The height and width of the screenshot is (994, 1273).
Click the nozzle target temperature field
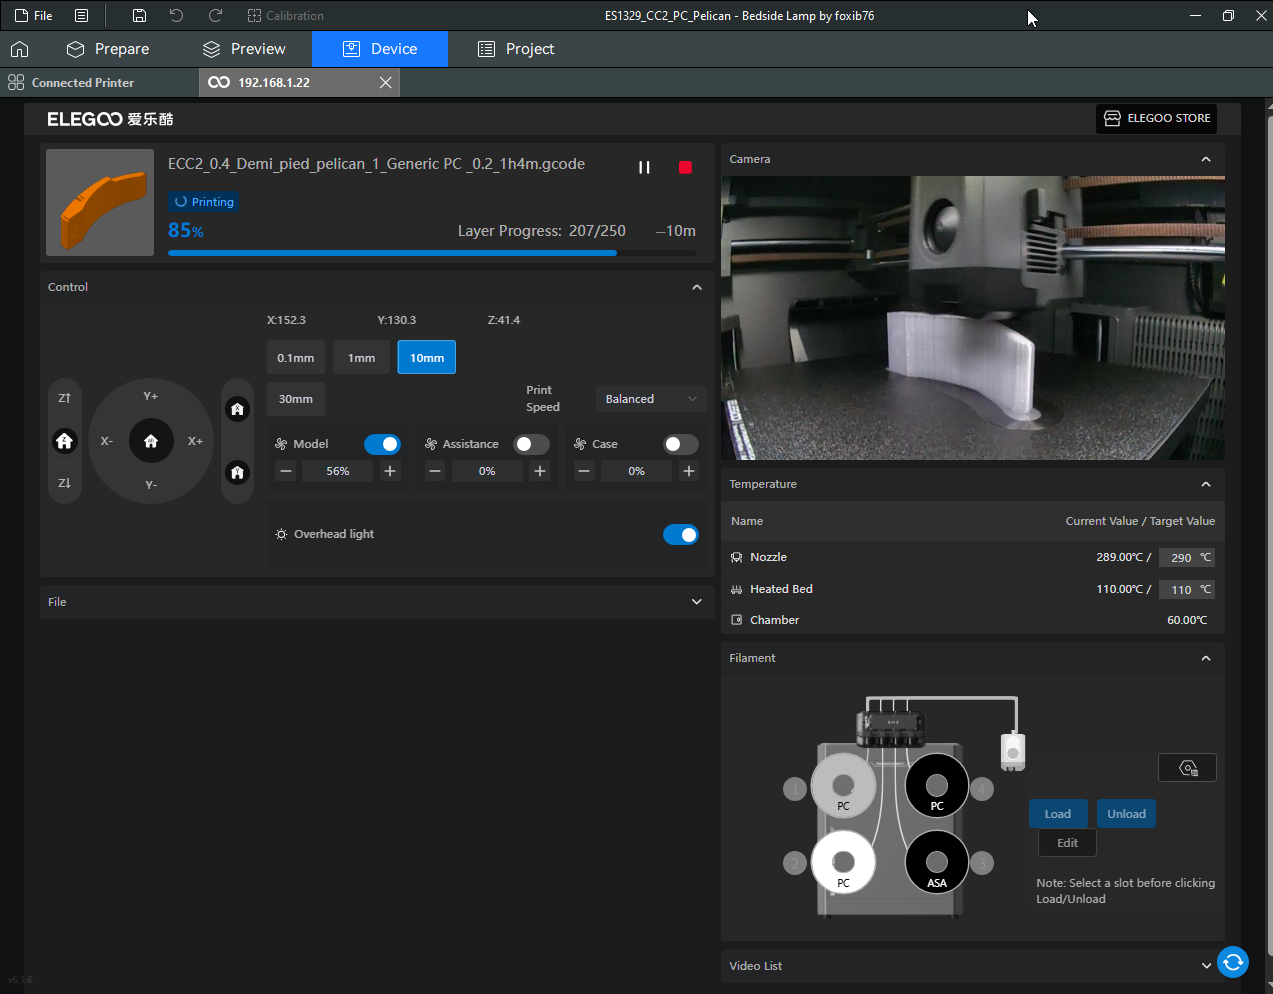click(x=1181, y=558)
